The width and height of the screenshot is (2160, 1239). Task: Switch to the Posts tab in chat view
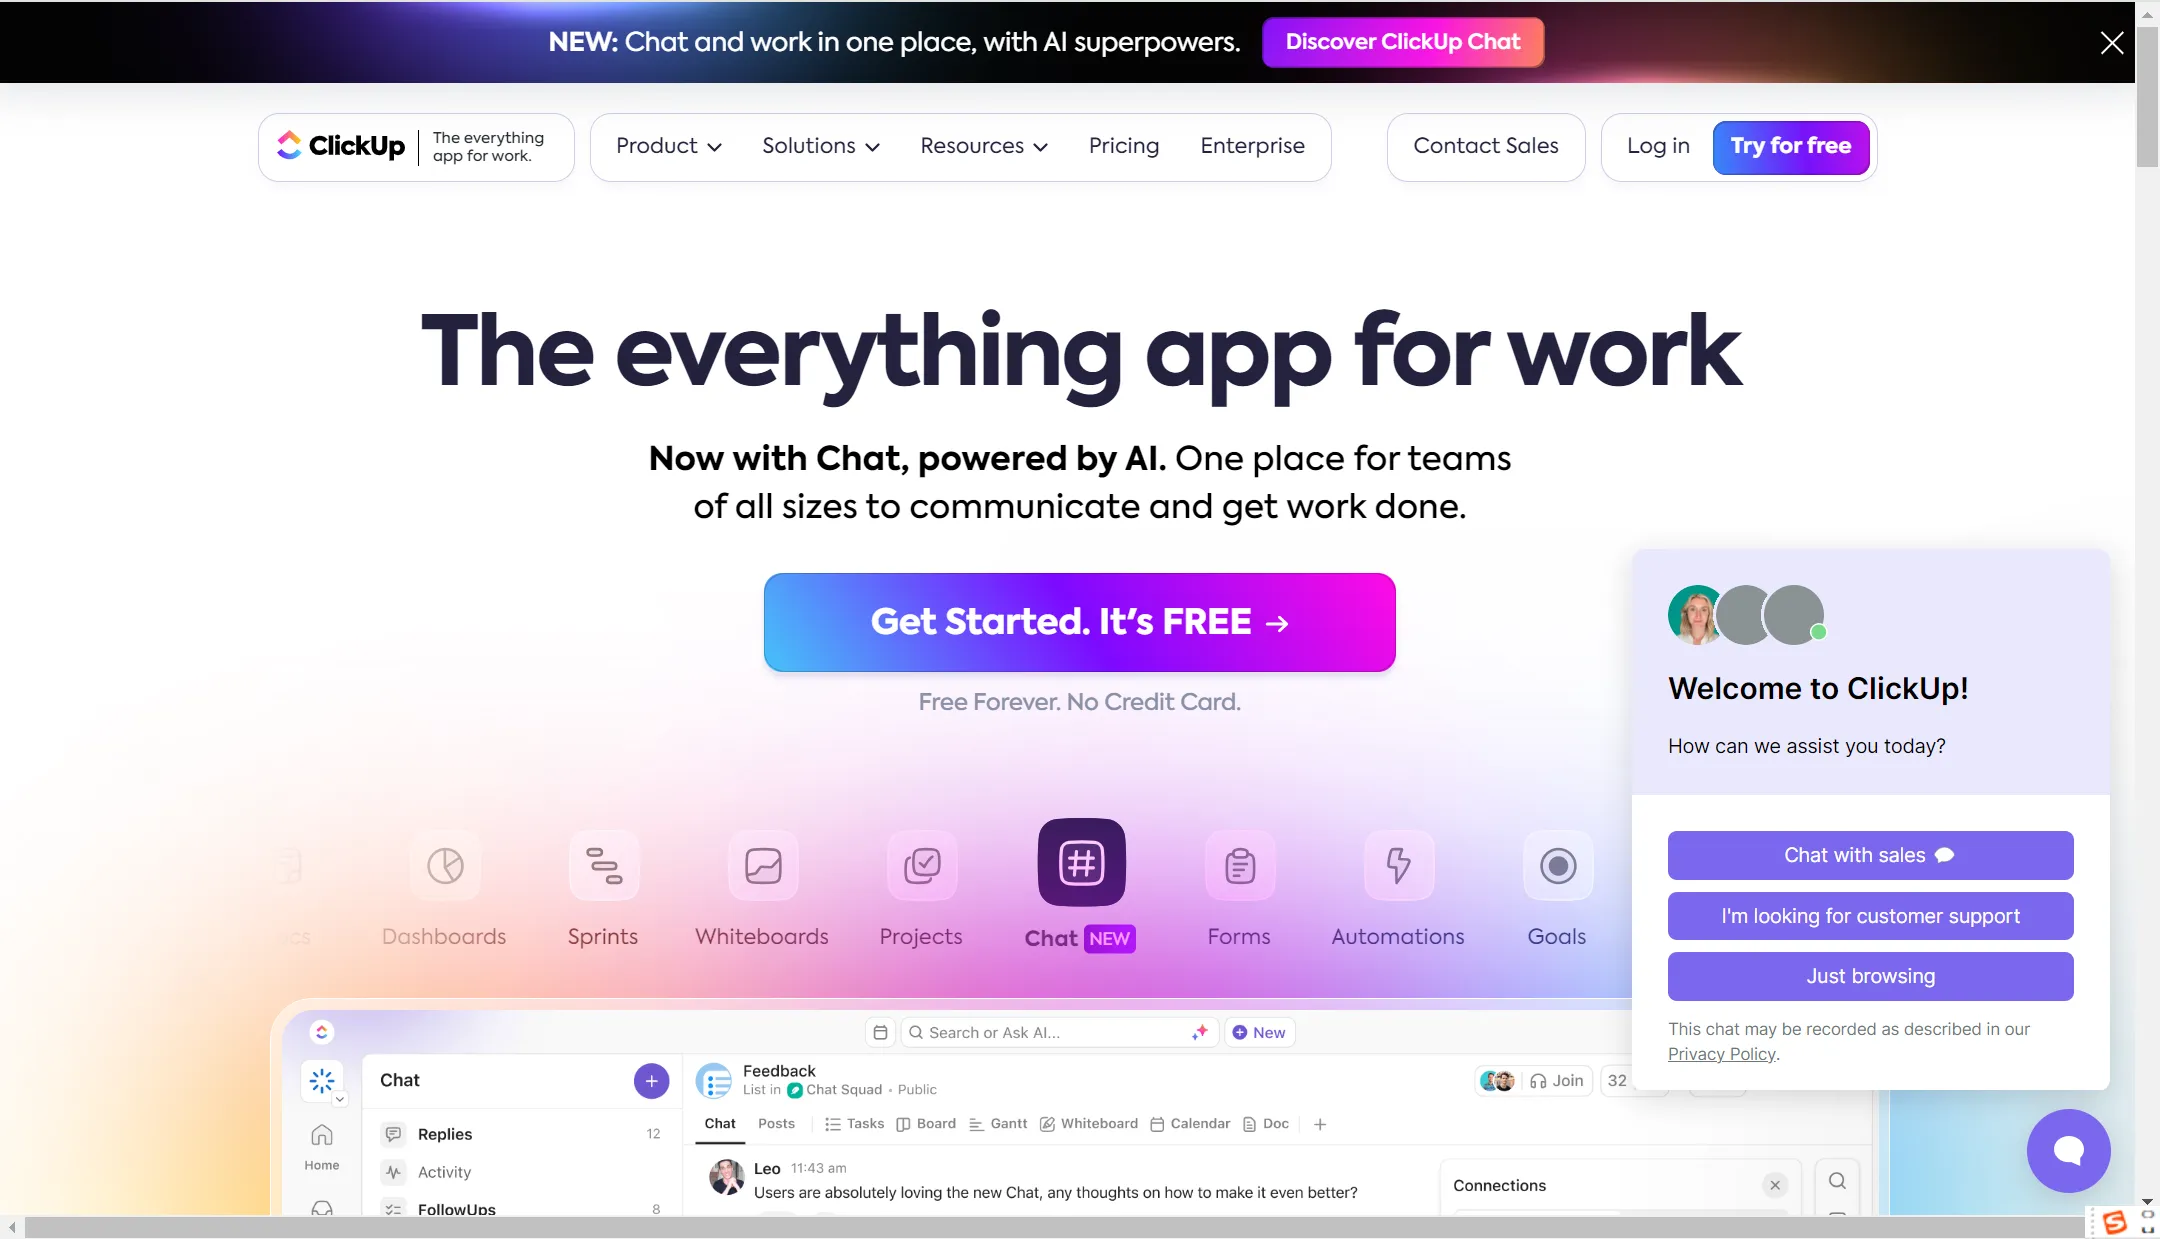776,1122
